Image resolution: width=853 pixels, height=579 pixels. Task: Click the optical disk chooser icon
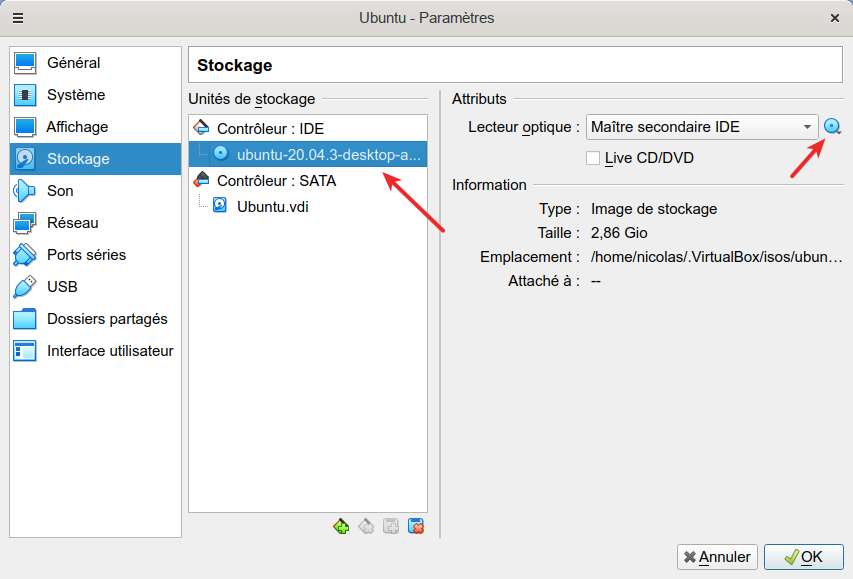pos(833,127)
